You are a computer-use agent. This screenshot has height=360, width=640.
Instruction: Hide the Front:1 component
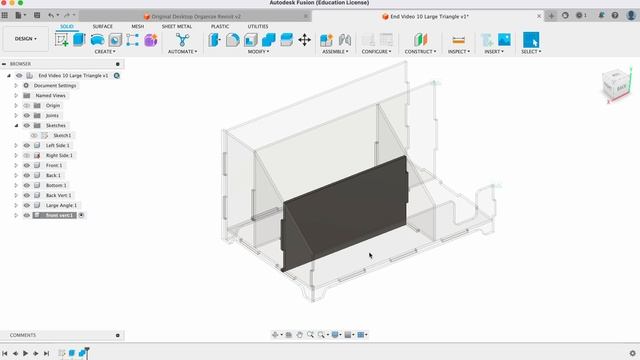[x=27, y=165]
